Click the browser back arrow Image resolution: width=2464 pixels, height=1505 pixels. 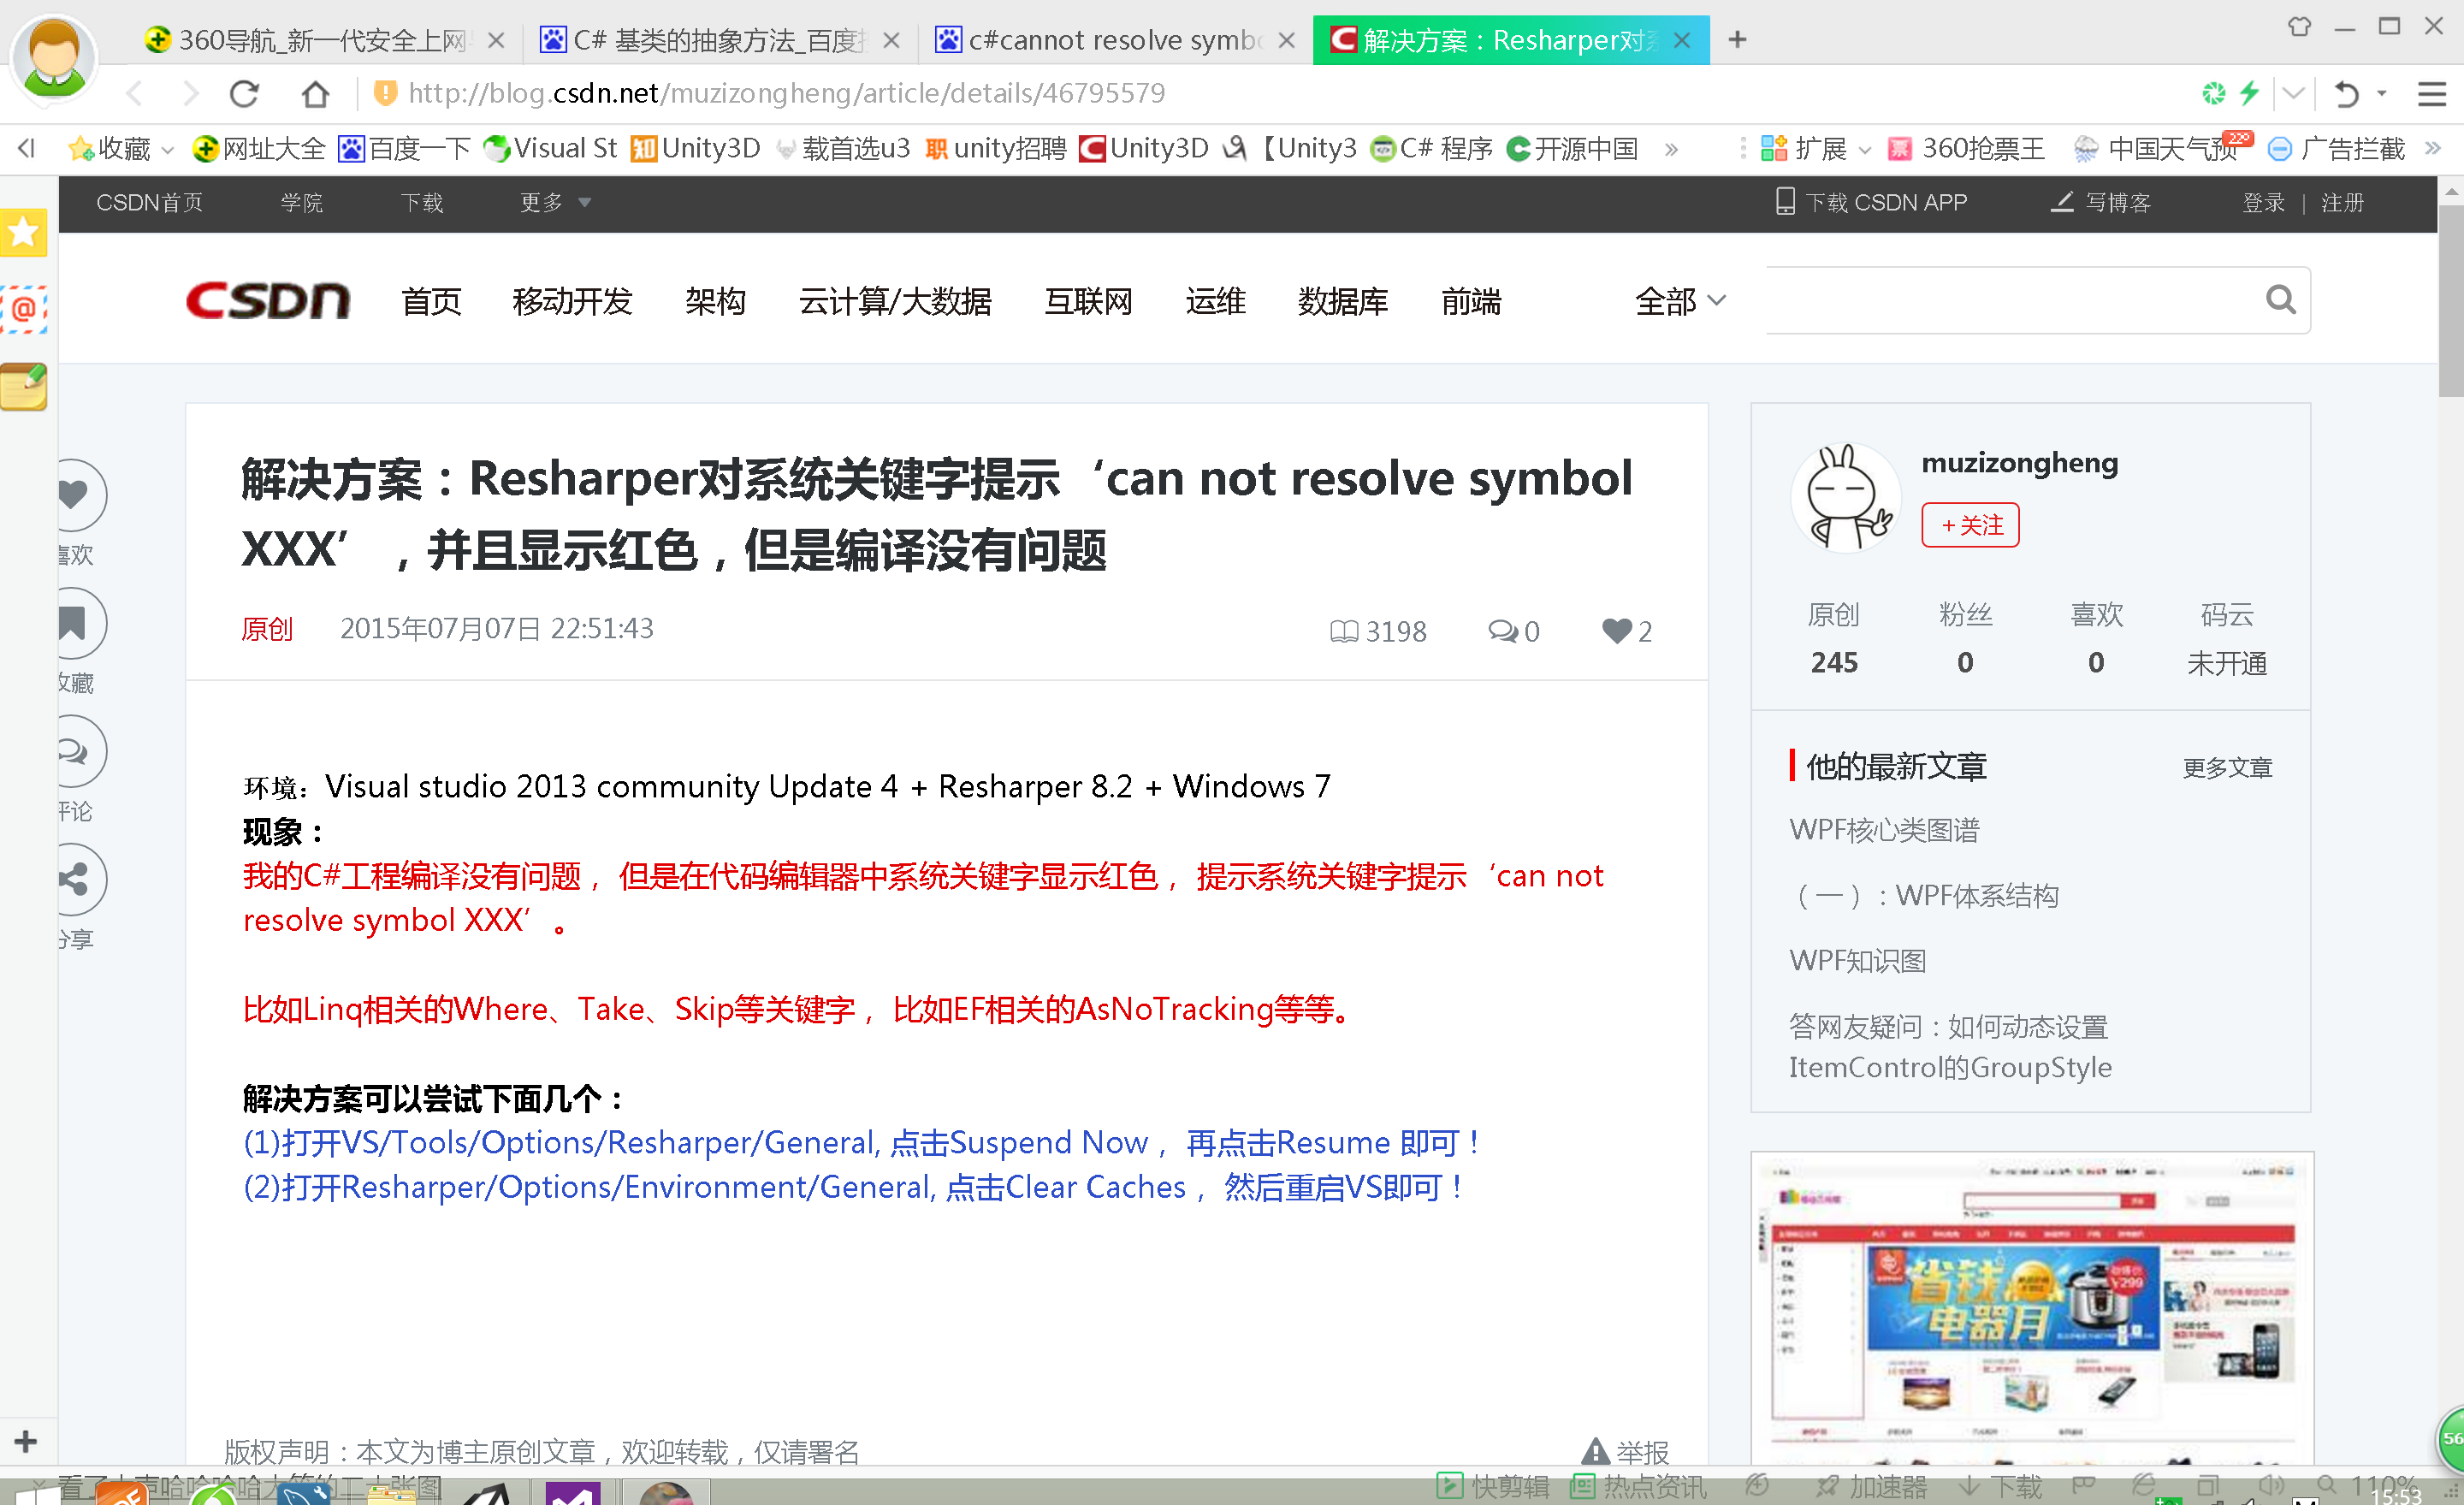click(135, 94)
